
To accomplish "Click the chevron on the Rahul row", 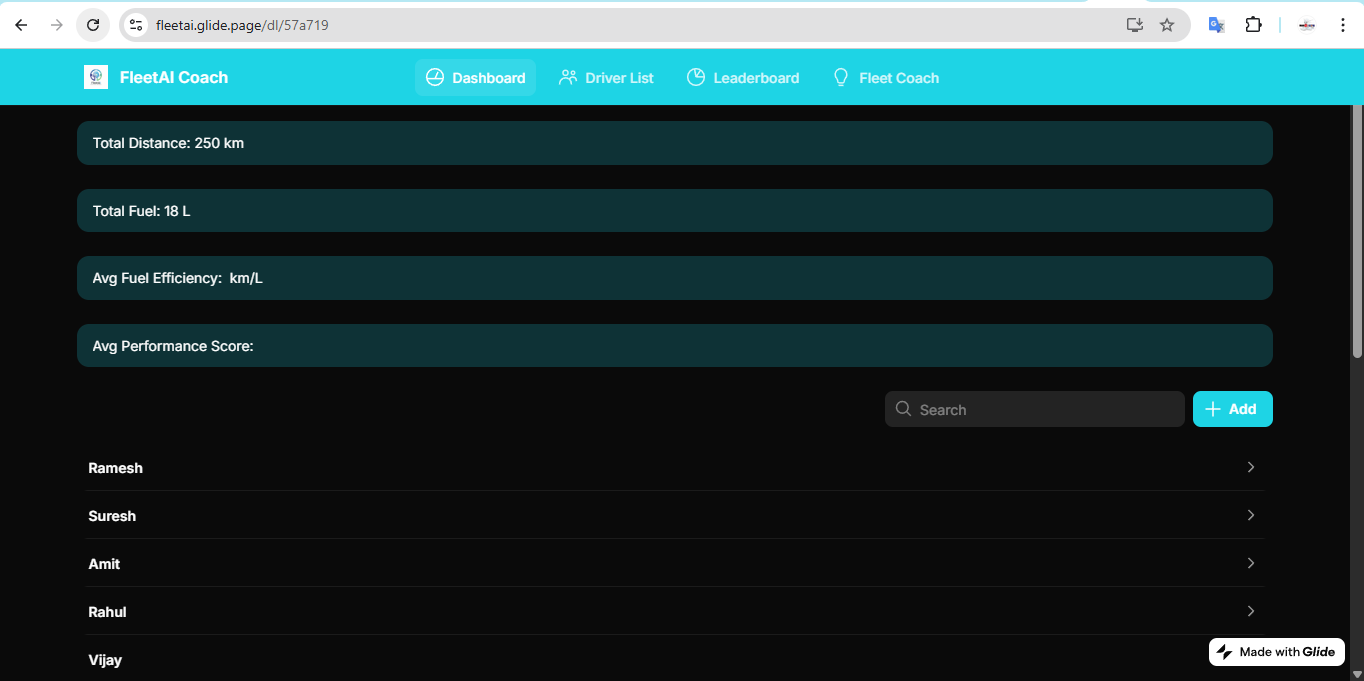I will [1251, 611].
